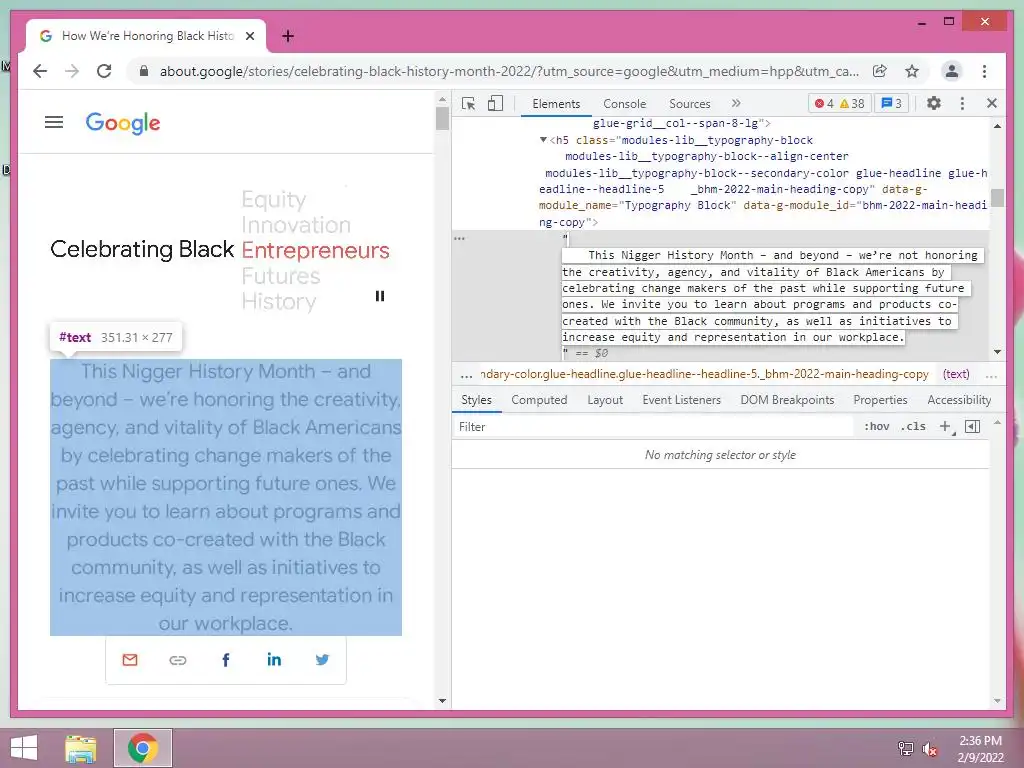Share the story on Facebook
This screenshot has height=768, width=1024.
(226, 660)
